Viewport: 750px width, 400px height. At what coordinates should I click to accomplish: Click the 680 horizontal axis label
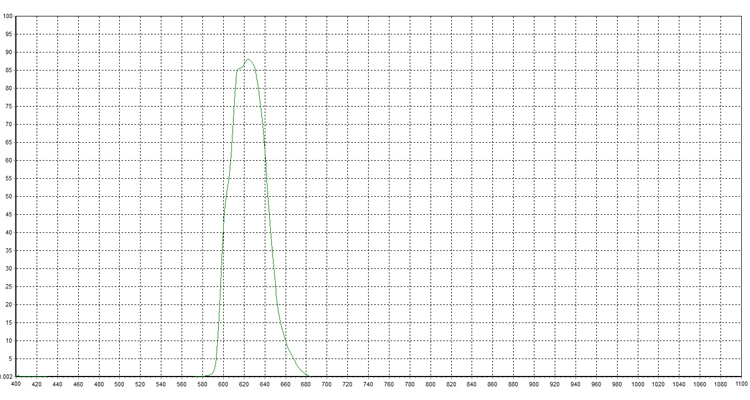point(306,384)
